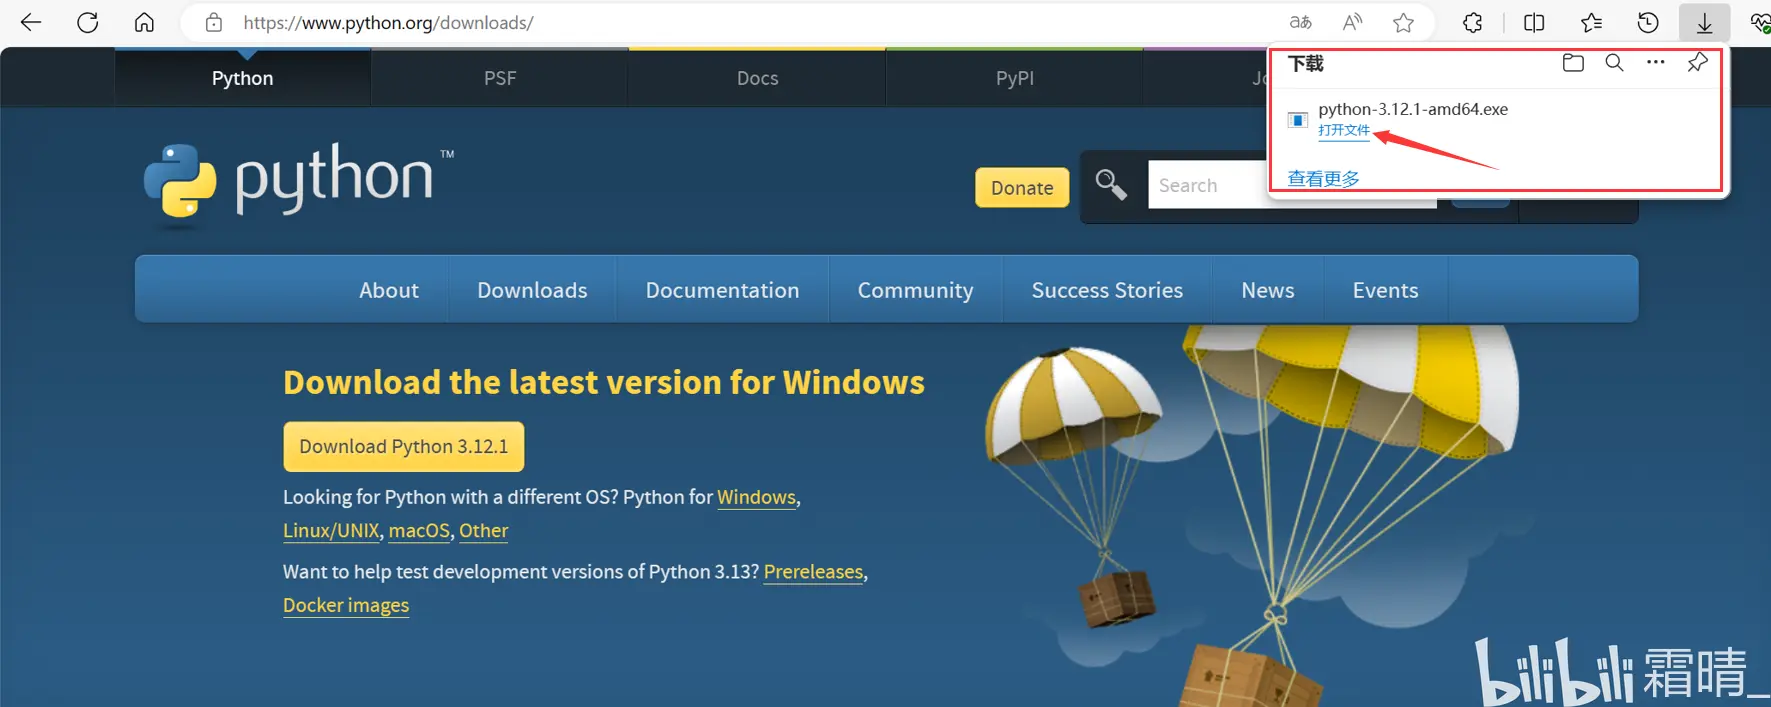Follow the macOS link
Image resolution: width=1771 pixels, height=707 pixels.
(419, 531)
